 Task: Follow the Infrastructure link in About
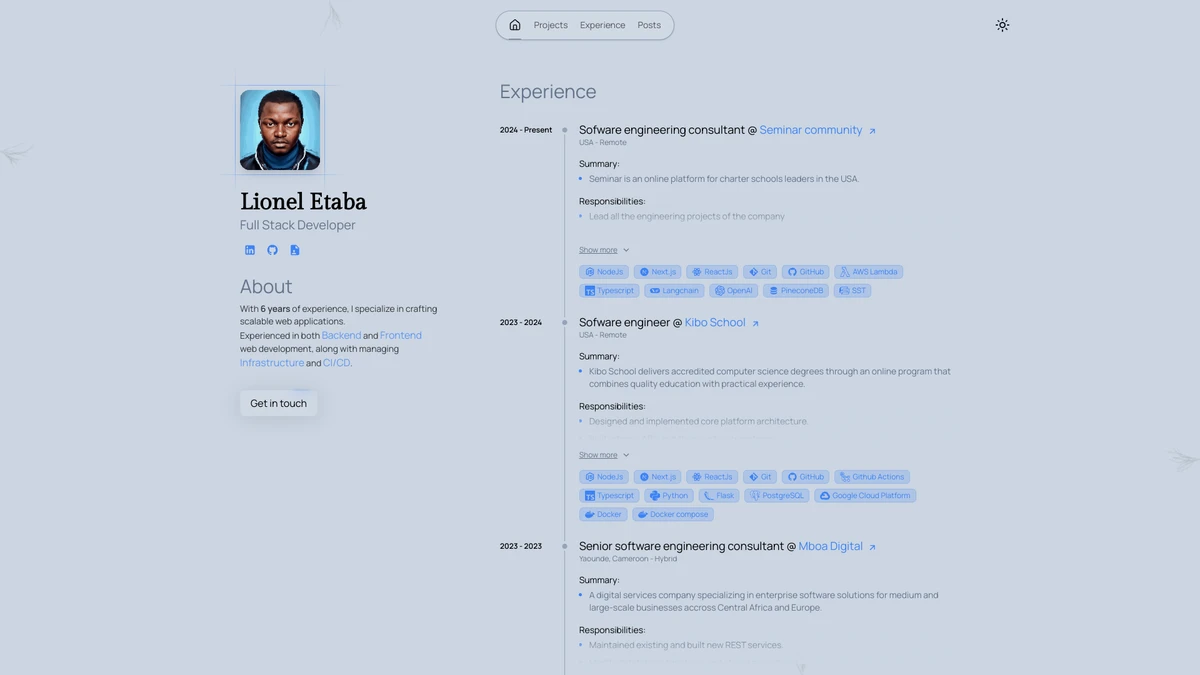272,363
